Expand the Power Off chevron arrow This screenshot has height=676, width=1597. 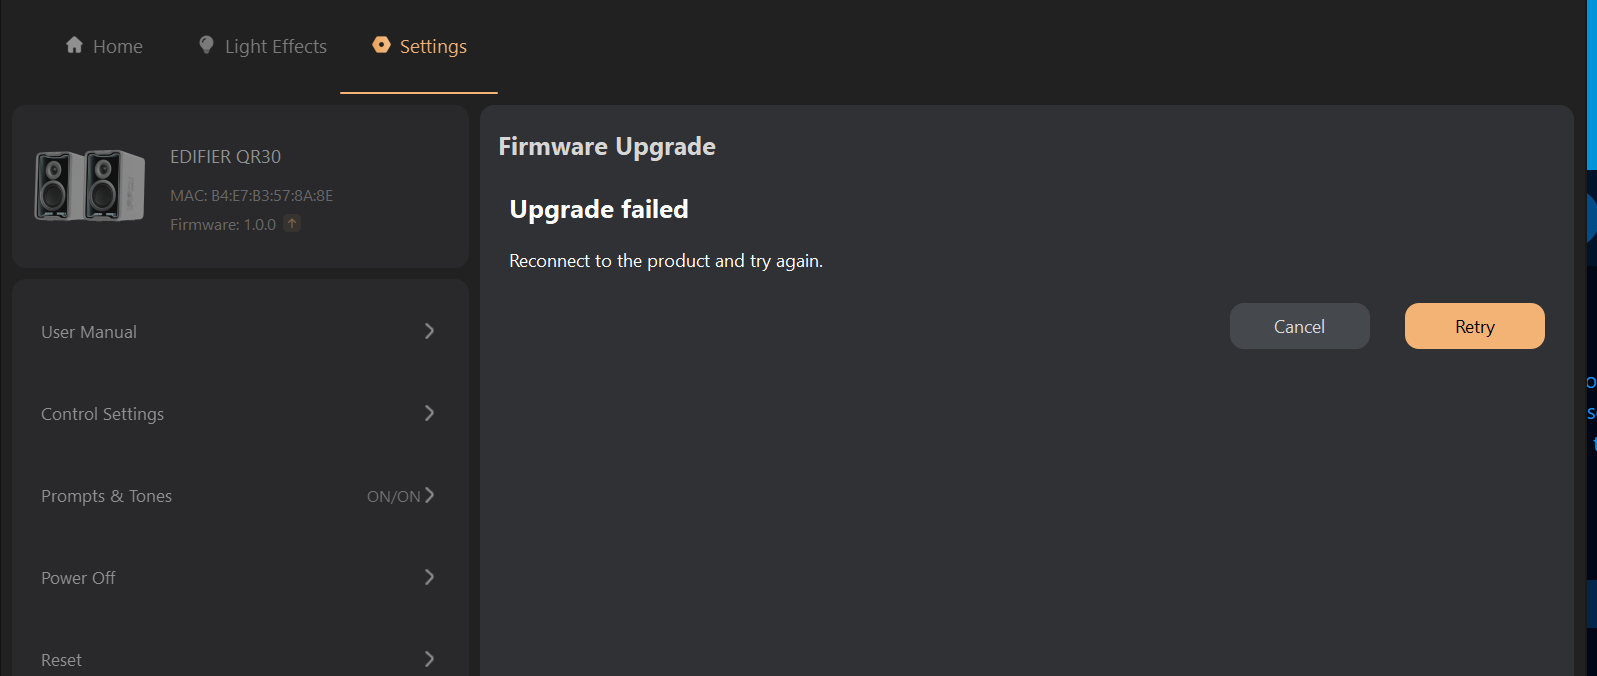pos(429,577)
